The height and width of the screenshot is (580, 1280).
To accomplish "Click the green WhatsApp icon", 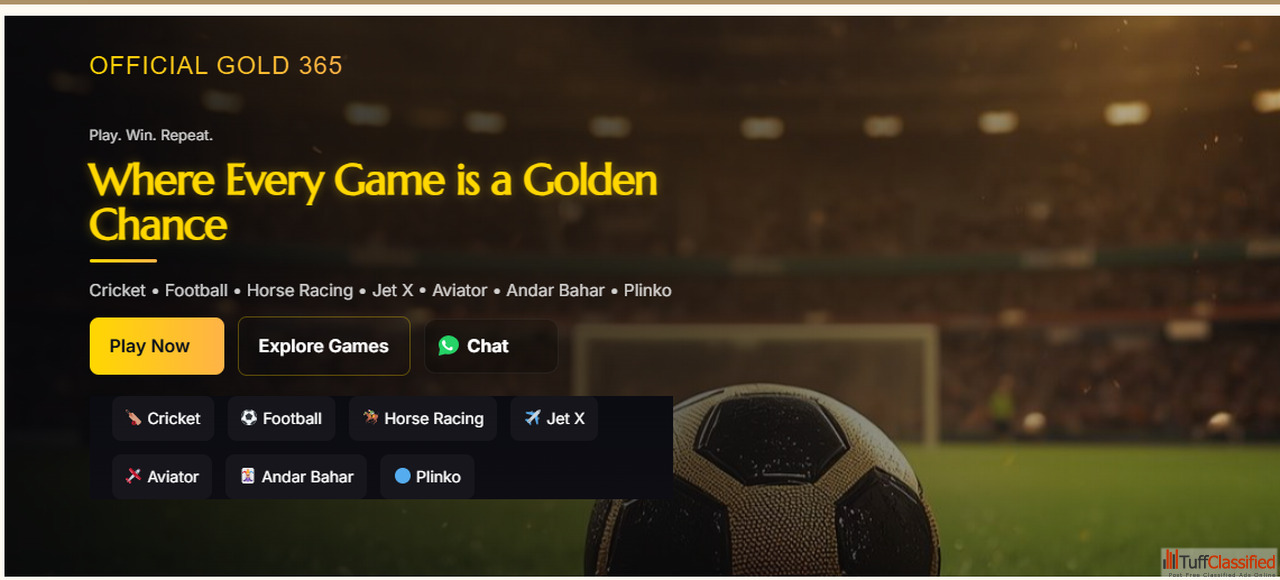I will (449, 345).
